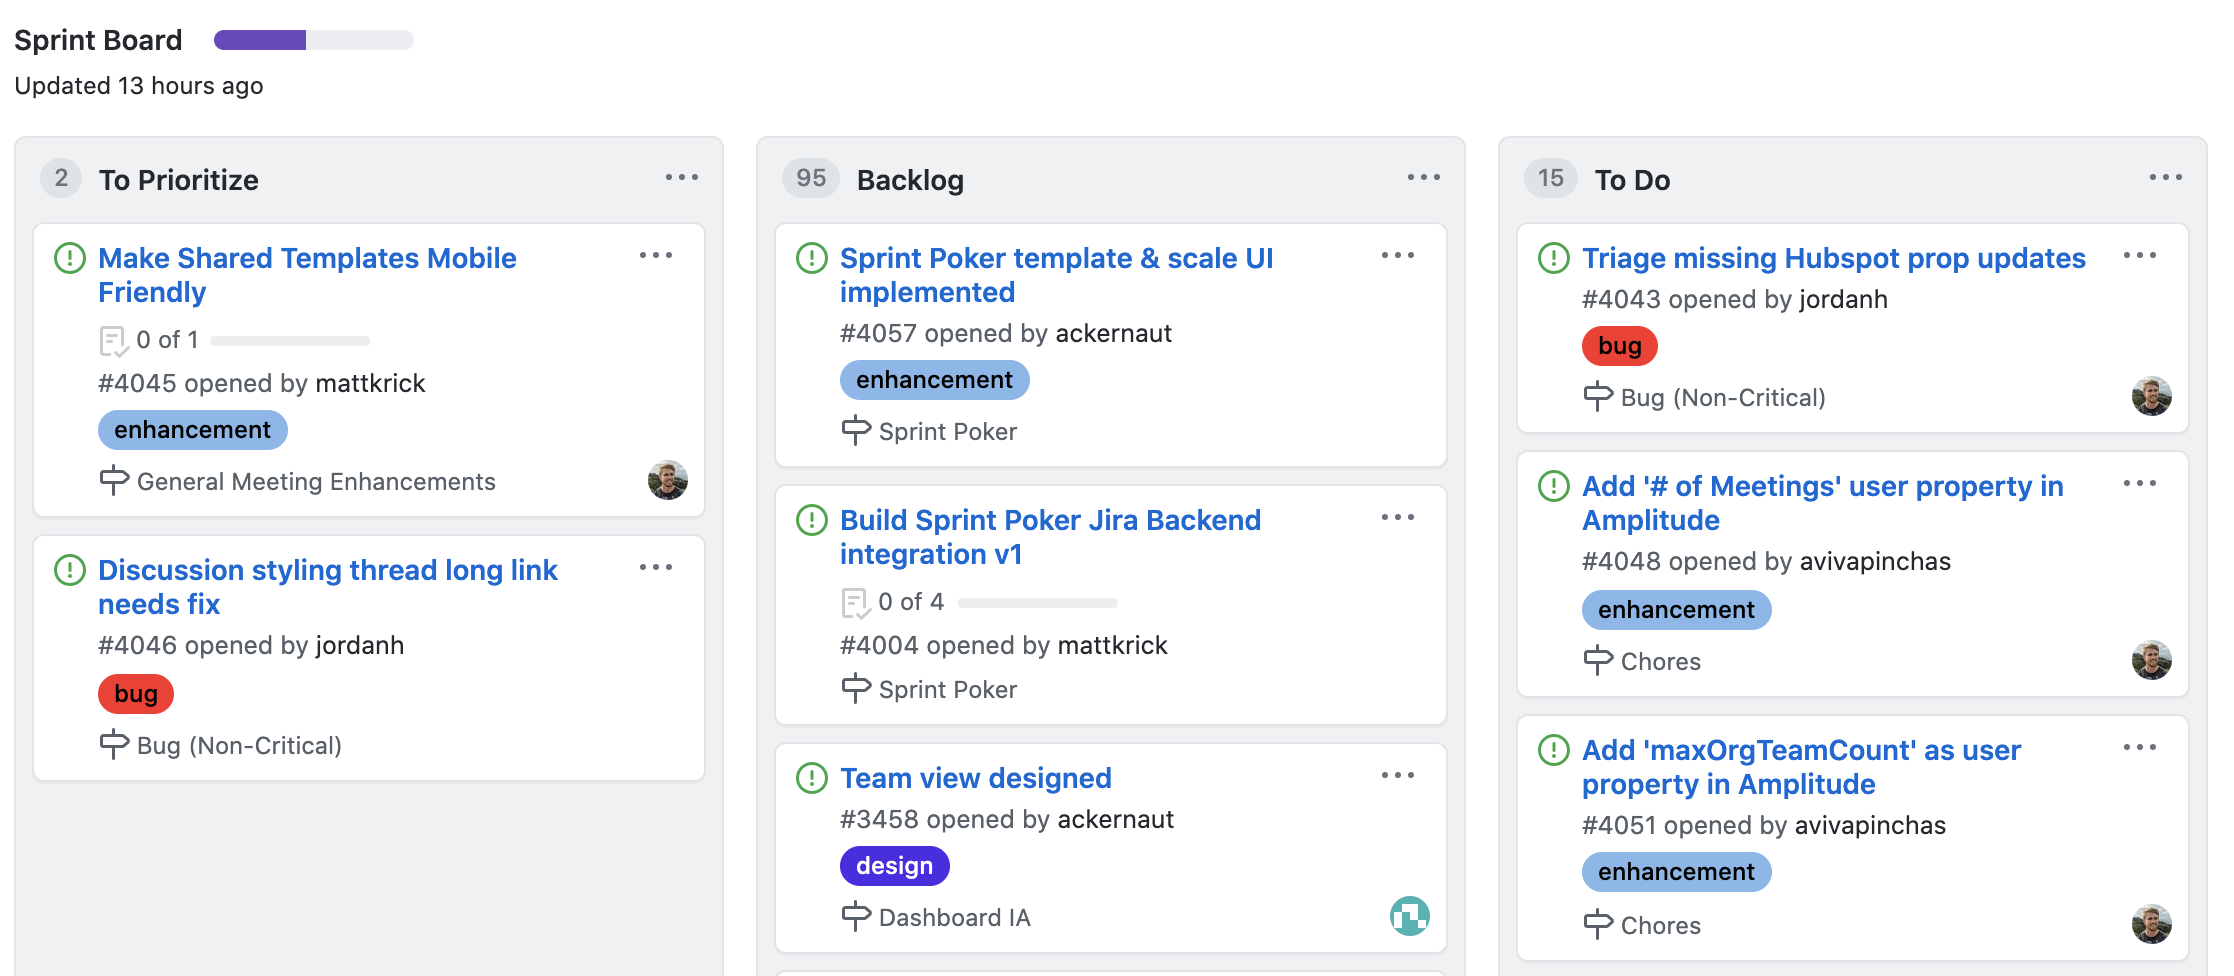Click the Chores milestone flag on issue #4048
Viewport: 2234px width, 976px height.
[x=1598, y=661]
